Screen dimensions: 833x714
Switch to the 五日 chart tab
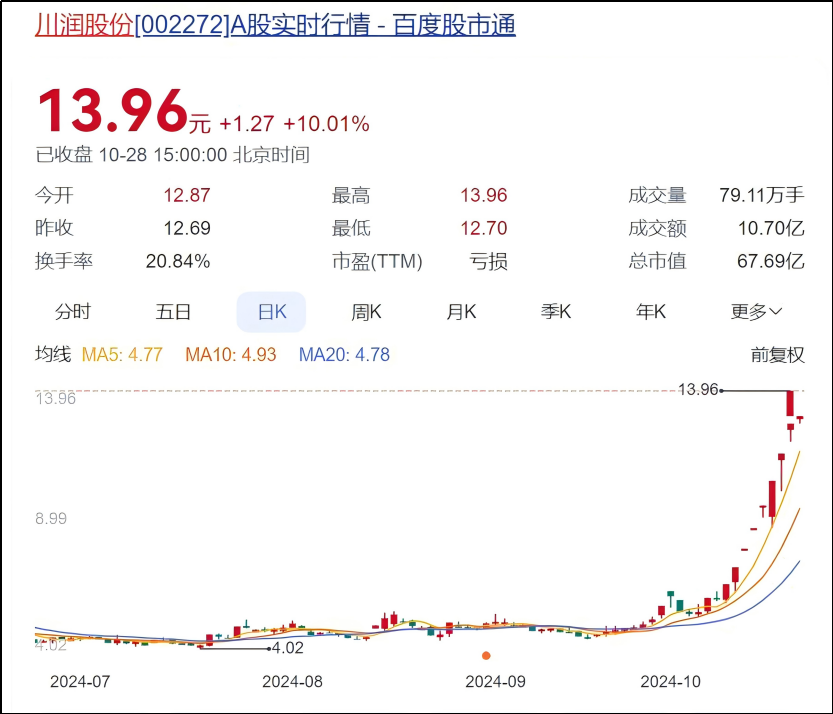pyautogui.click(x=173, y=312)
